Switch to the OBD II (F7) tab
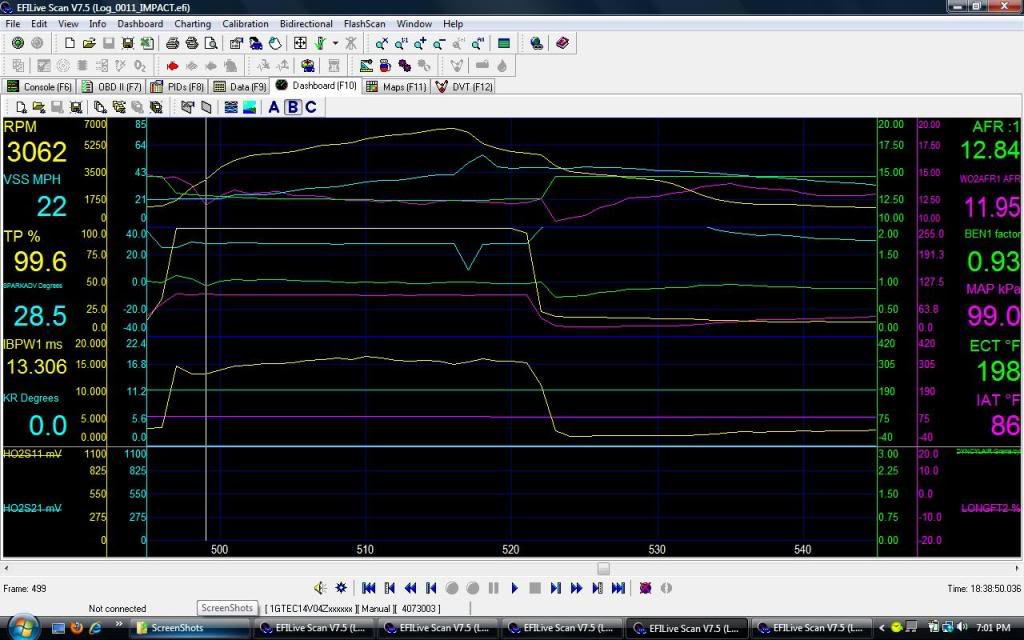The image size is (1024, 640). (112, 87)
